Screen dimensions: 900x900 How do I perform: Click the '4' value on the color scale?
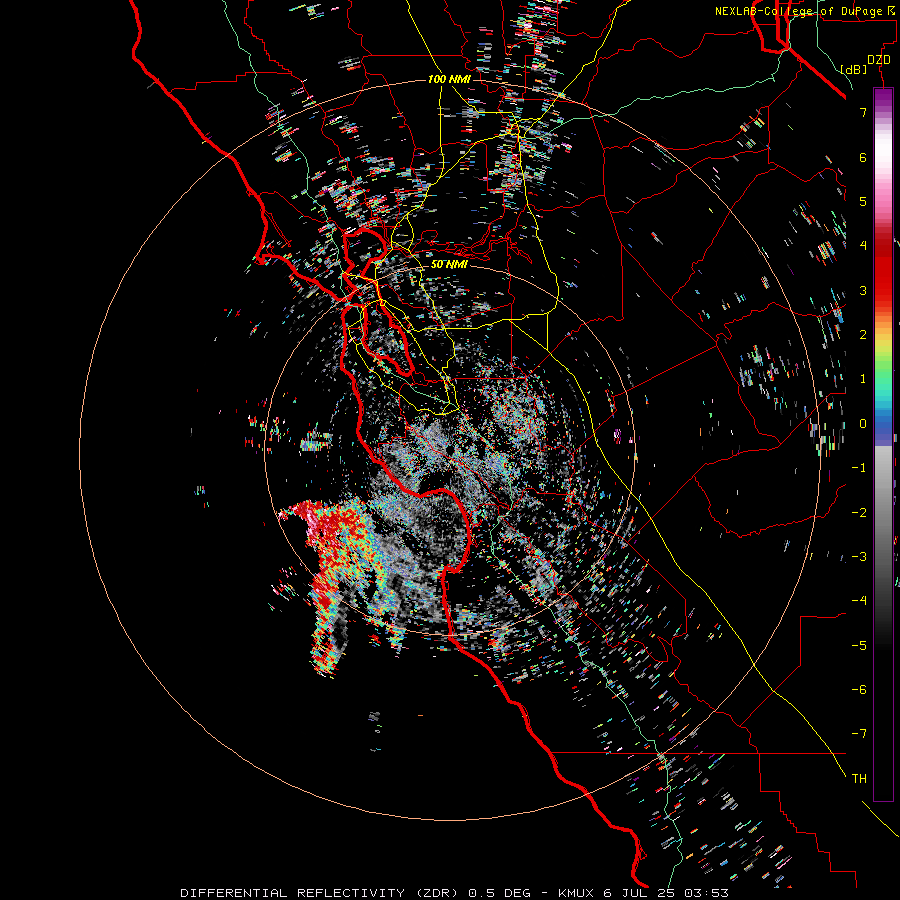pos(863,246)
